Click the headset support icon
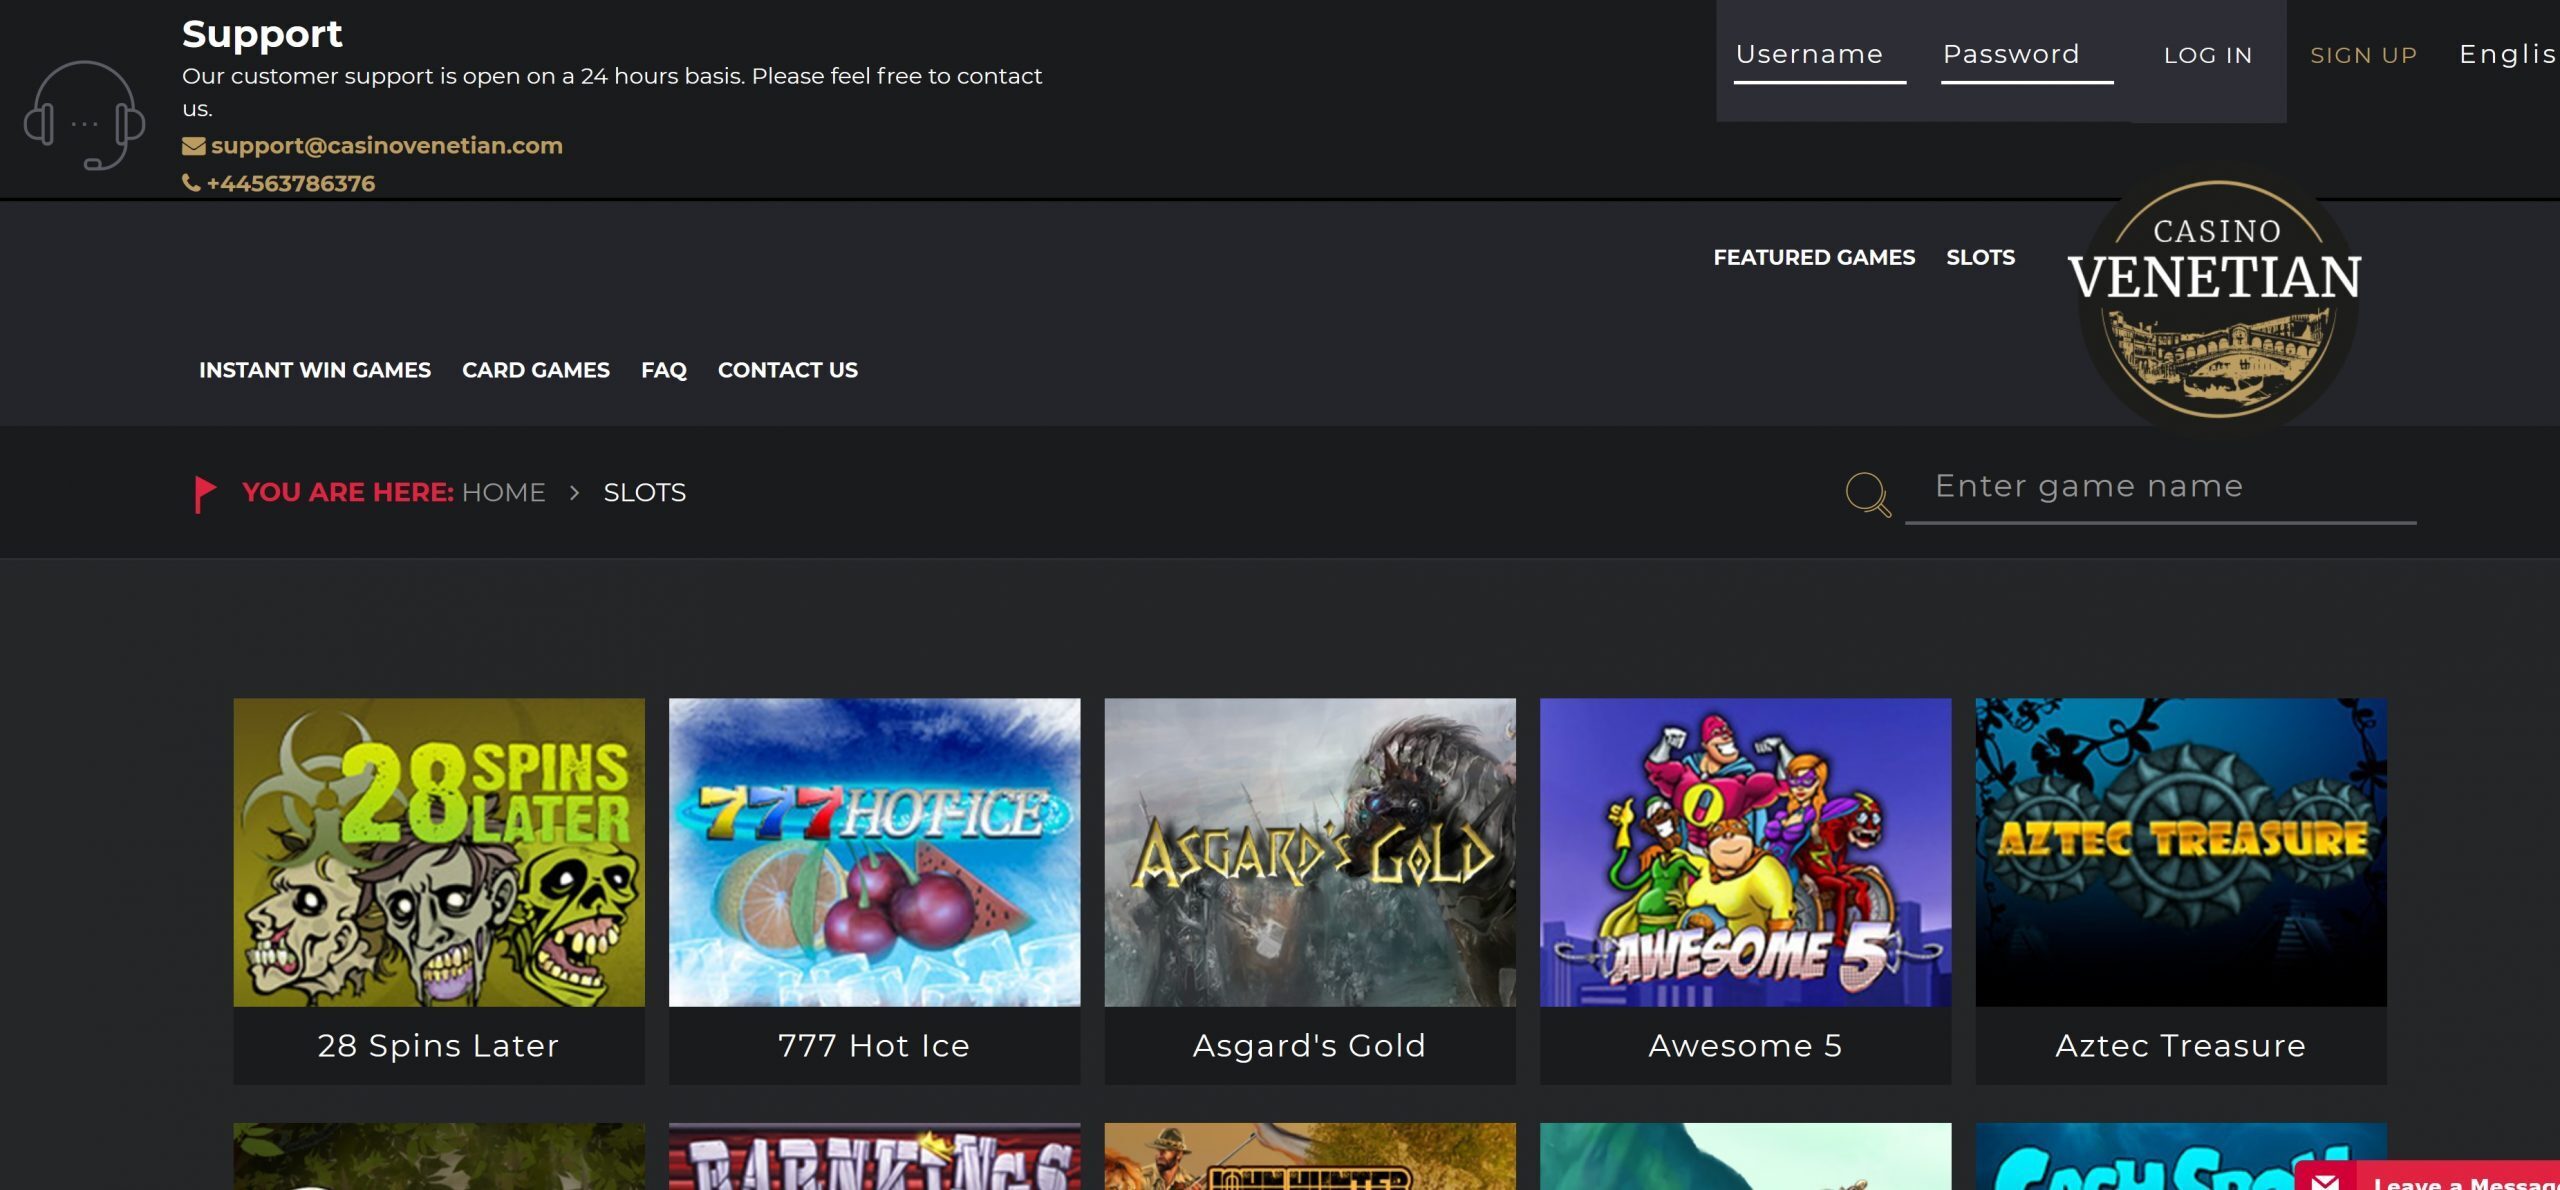Viewport: 2560px width, 1190px height. click(84, 115)
